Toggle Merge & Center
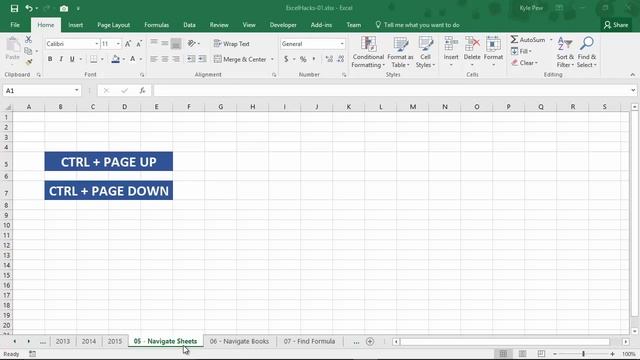This screenshot has width=640, height=360. tap(240, 59)
